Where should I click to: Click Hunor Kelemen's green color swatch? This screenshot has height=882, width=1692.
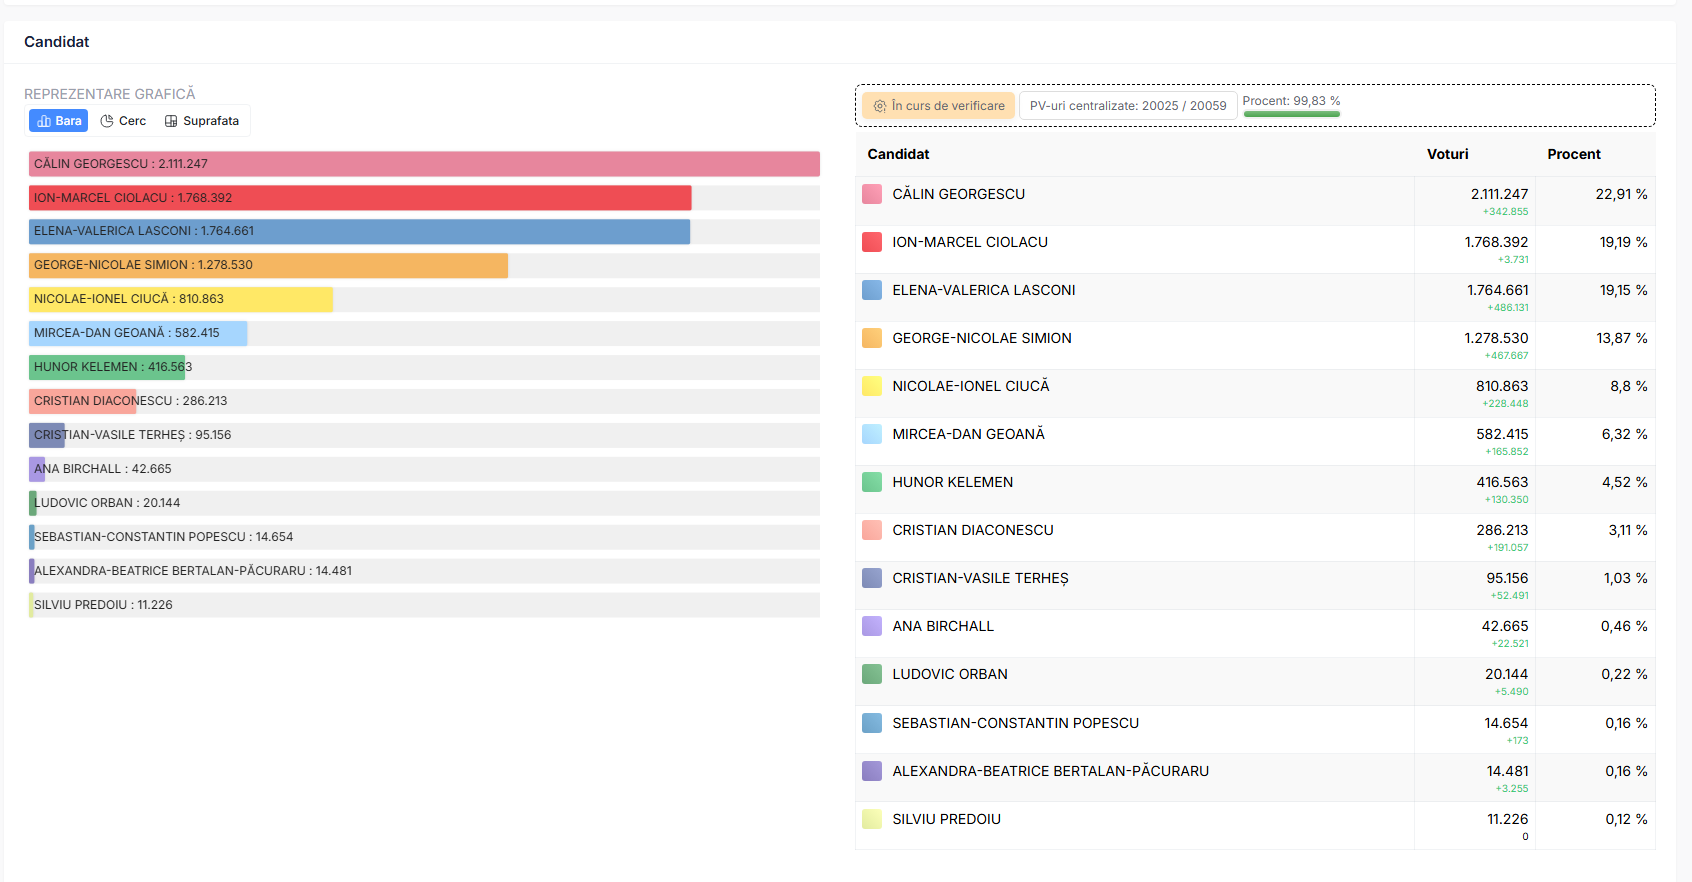pyautogui.click(x=872, y=482)
